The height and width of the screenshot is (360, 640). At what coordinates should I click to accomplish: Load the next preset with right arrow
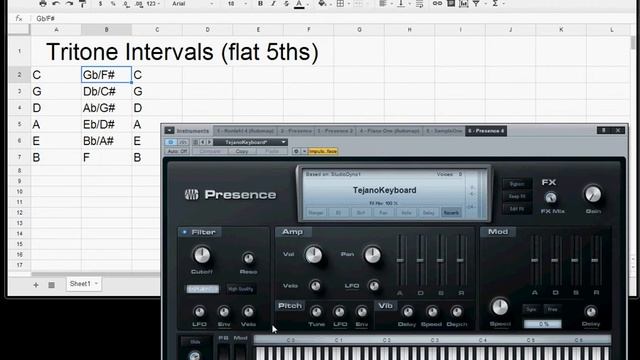[209, 142]
